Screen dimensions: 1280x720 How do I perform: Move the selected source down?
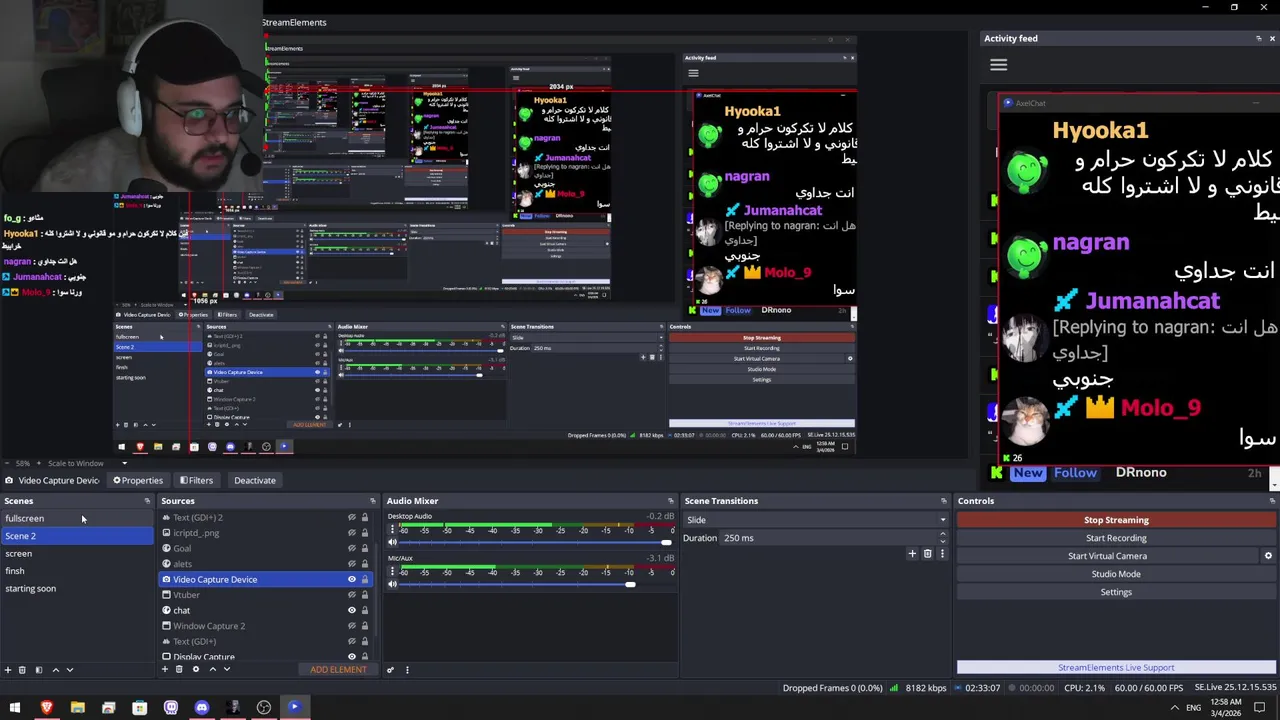pos(227,670)
